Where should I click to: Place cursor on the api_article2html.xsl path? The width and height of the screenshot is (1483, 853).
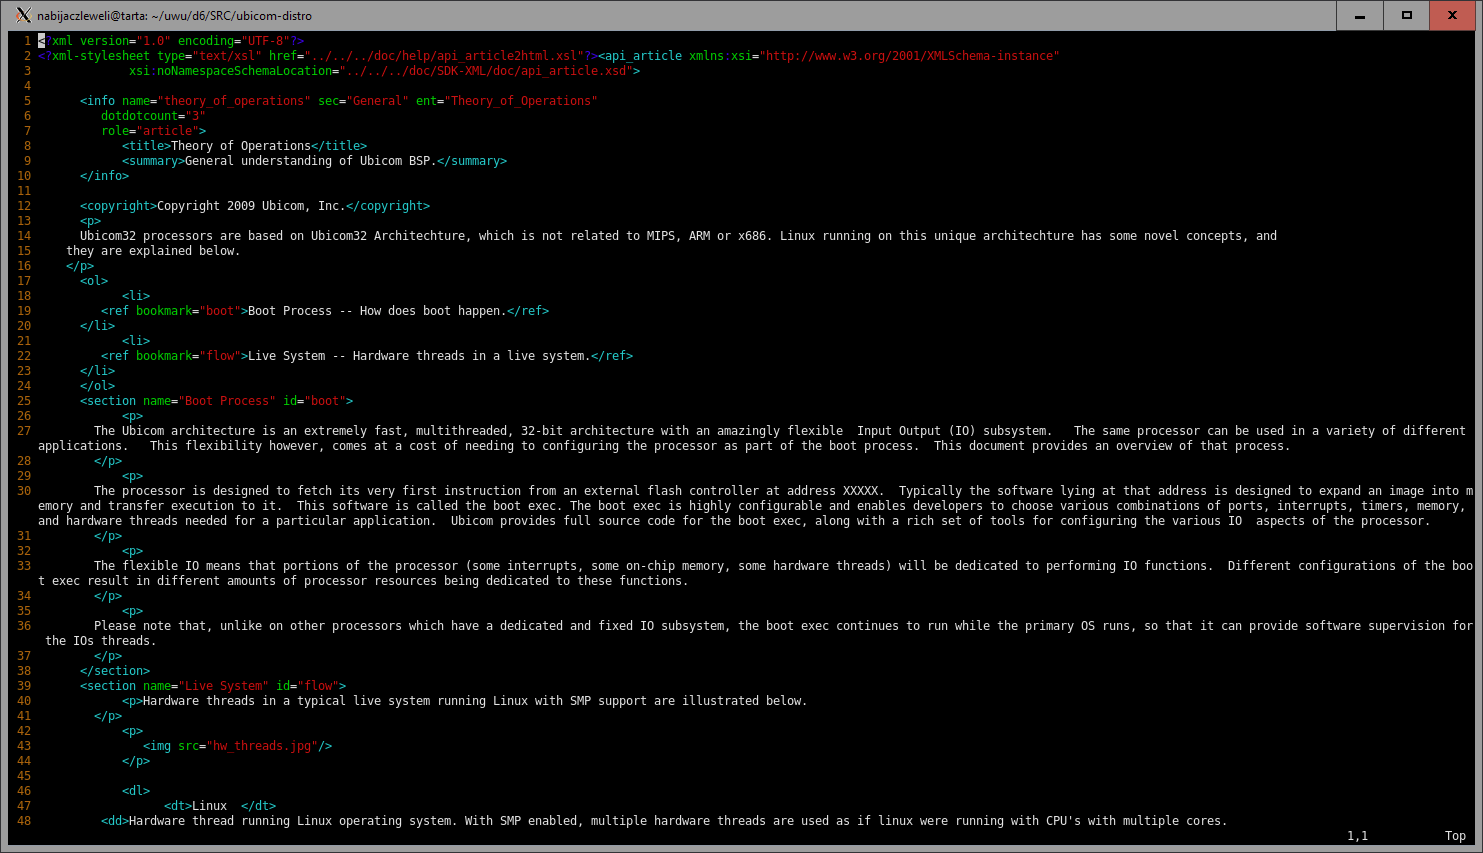444,56
